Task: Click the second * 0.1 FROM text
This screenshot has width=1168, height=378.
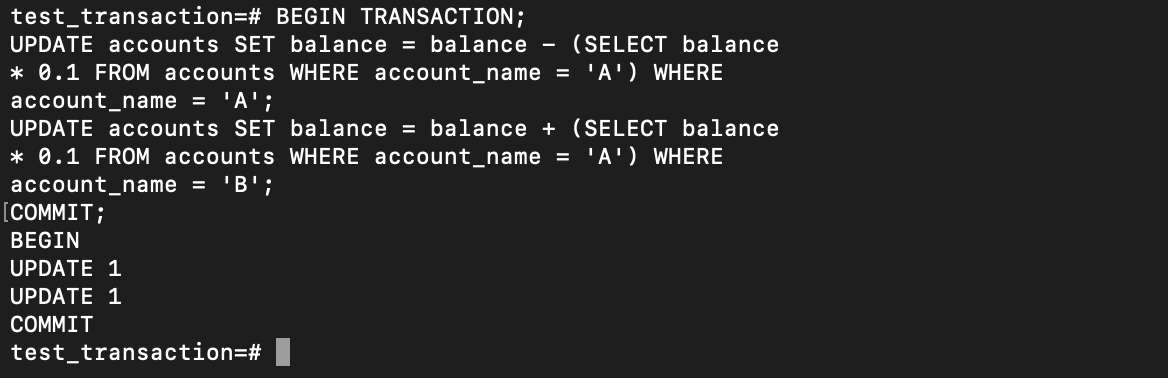Action: click(x=80, y=157)
